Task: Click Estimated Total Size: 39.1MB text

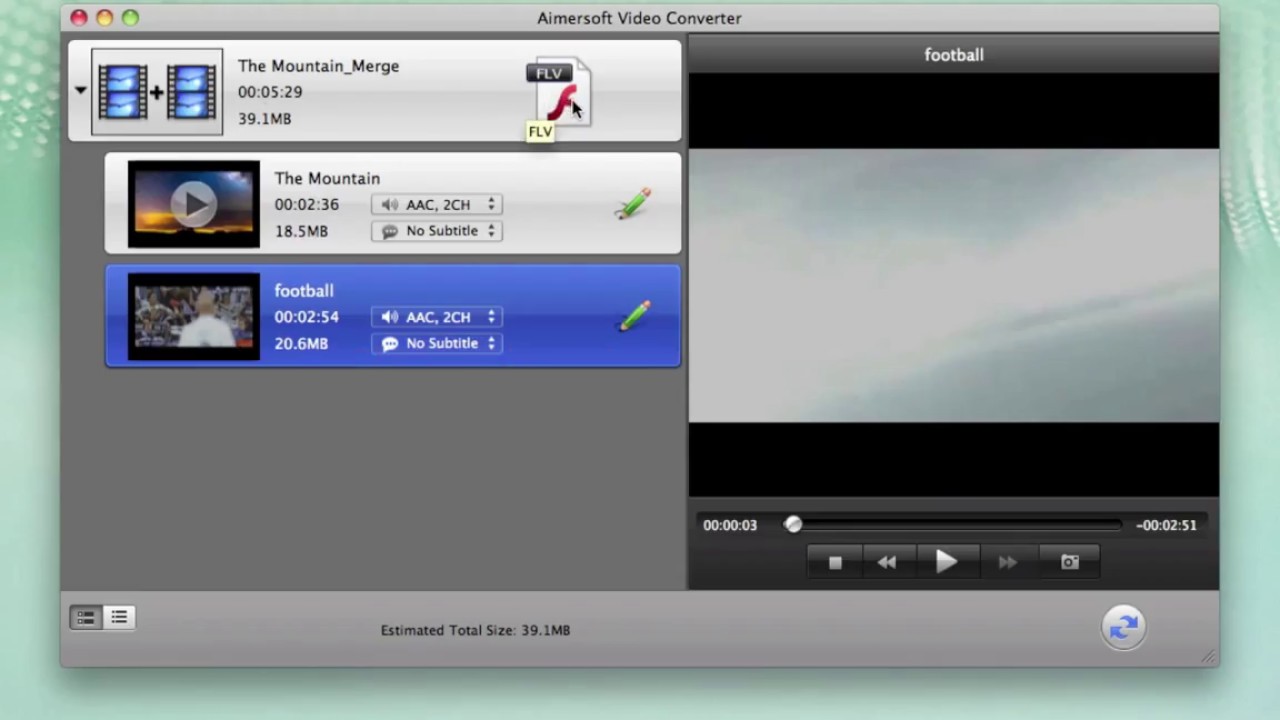Action: 475,630
